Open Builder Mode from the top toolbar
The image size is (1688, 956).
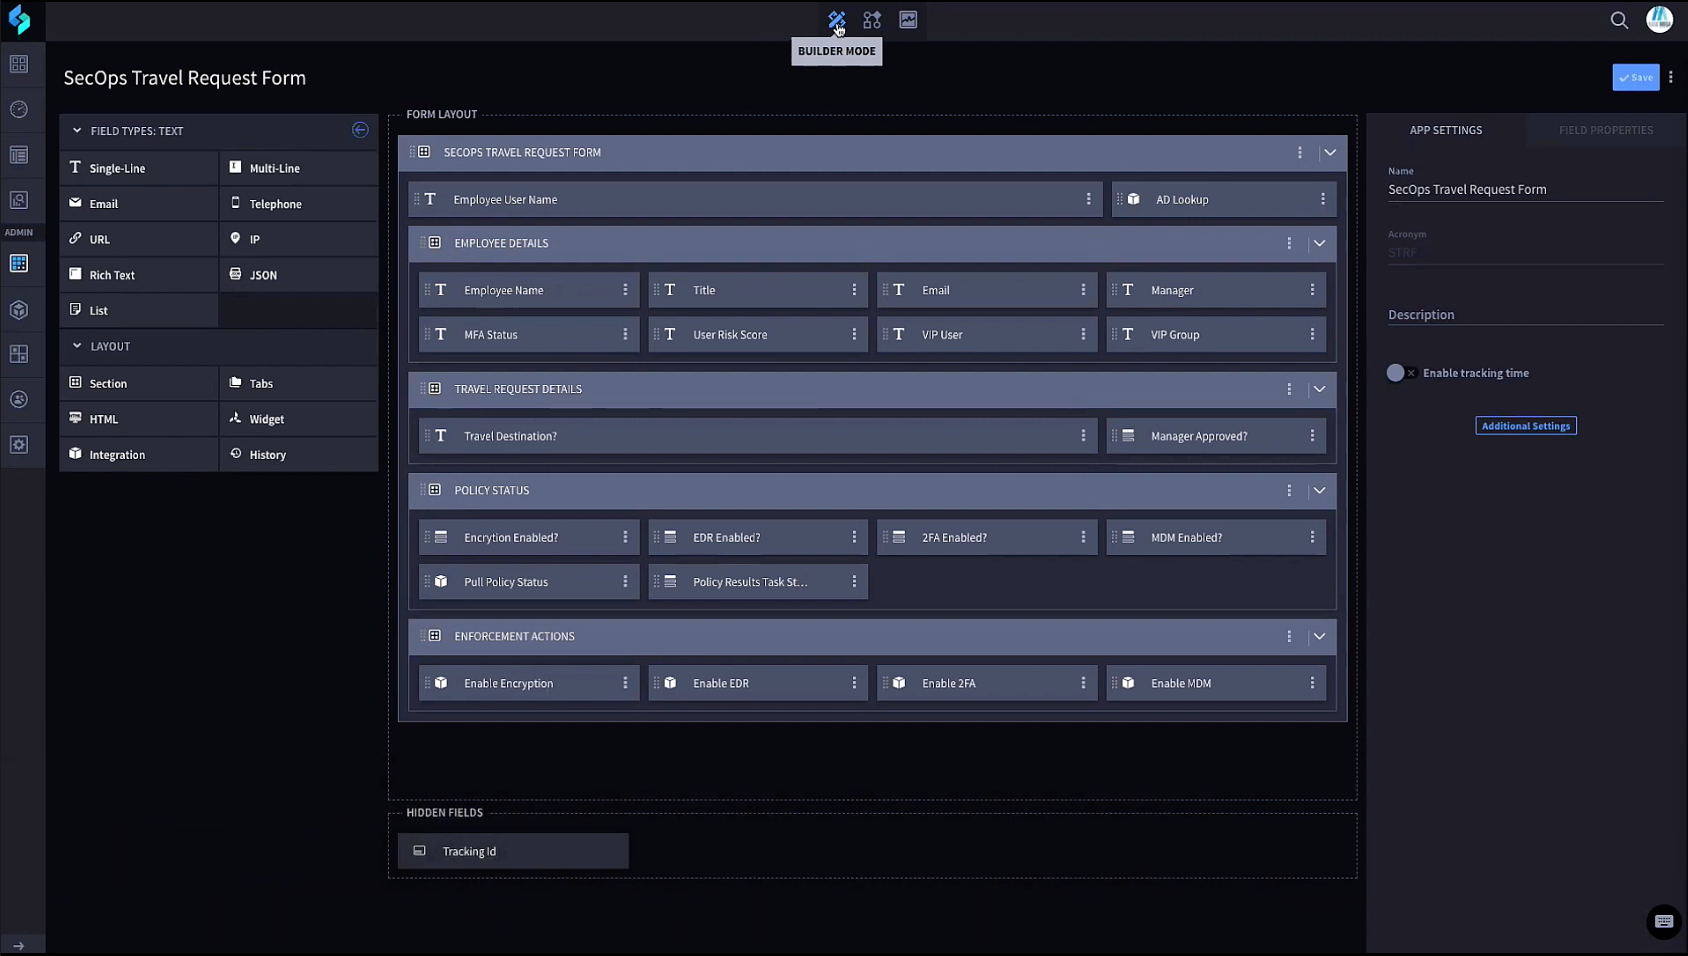836,19
